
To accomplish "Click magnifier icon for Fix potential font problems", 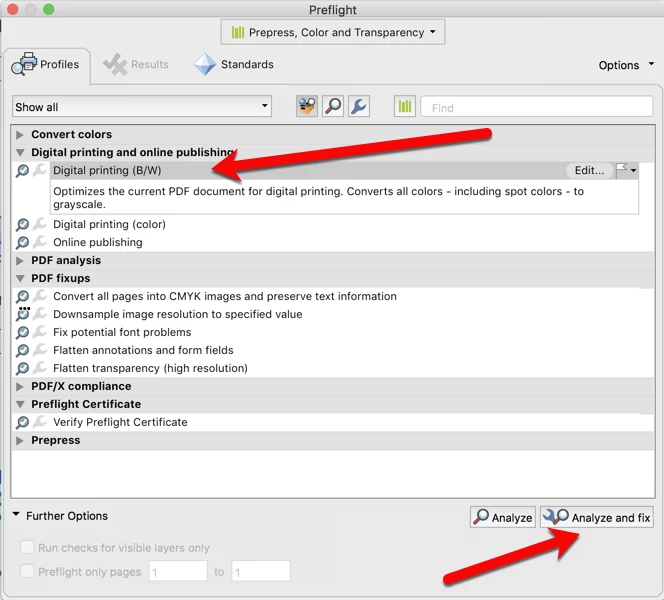I will [x=22, y=332].
